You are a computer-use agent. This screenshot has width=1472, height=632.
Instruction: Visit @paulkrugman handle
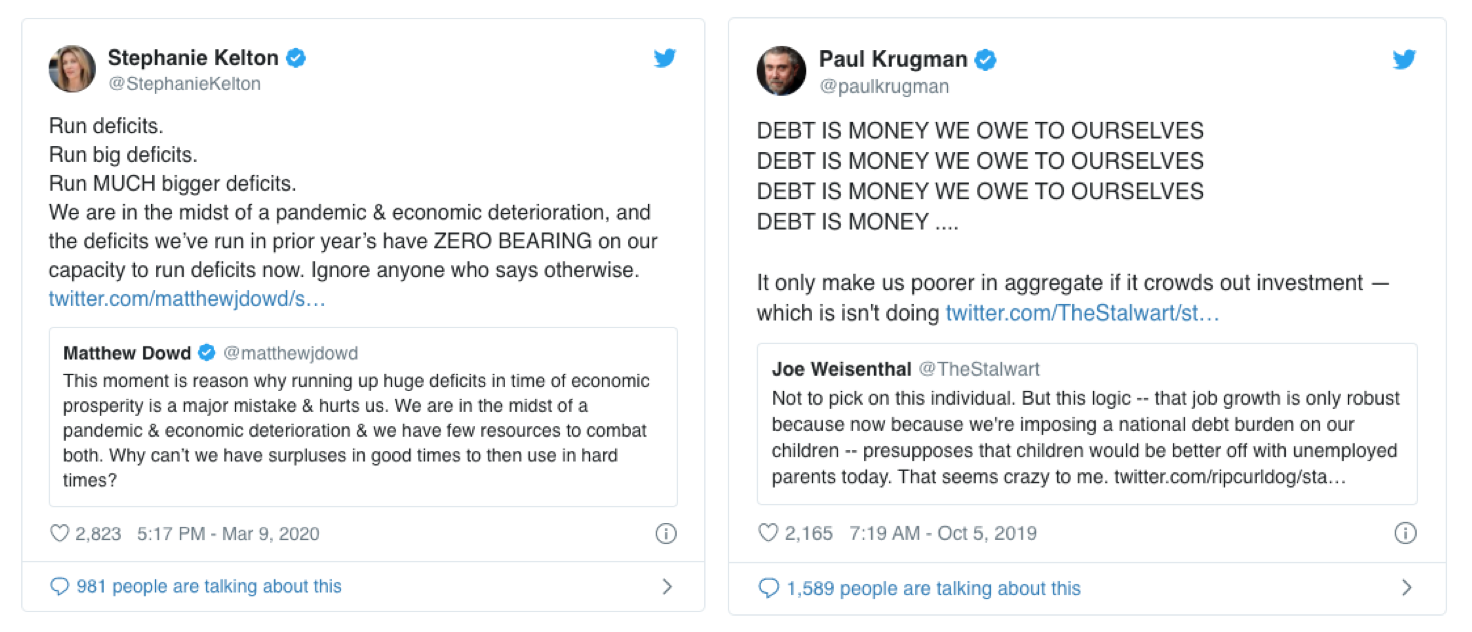(884, 86)
